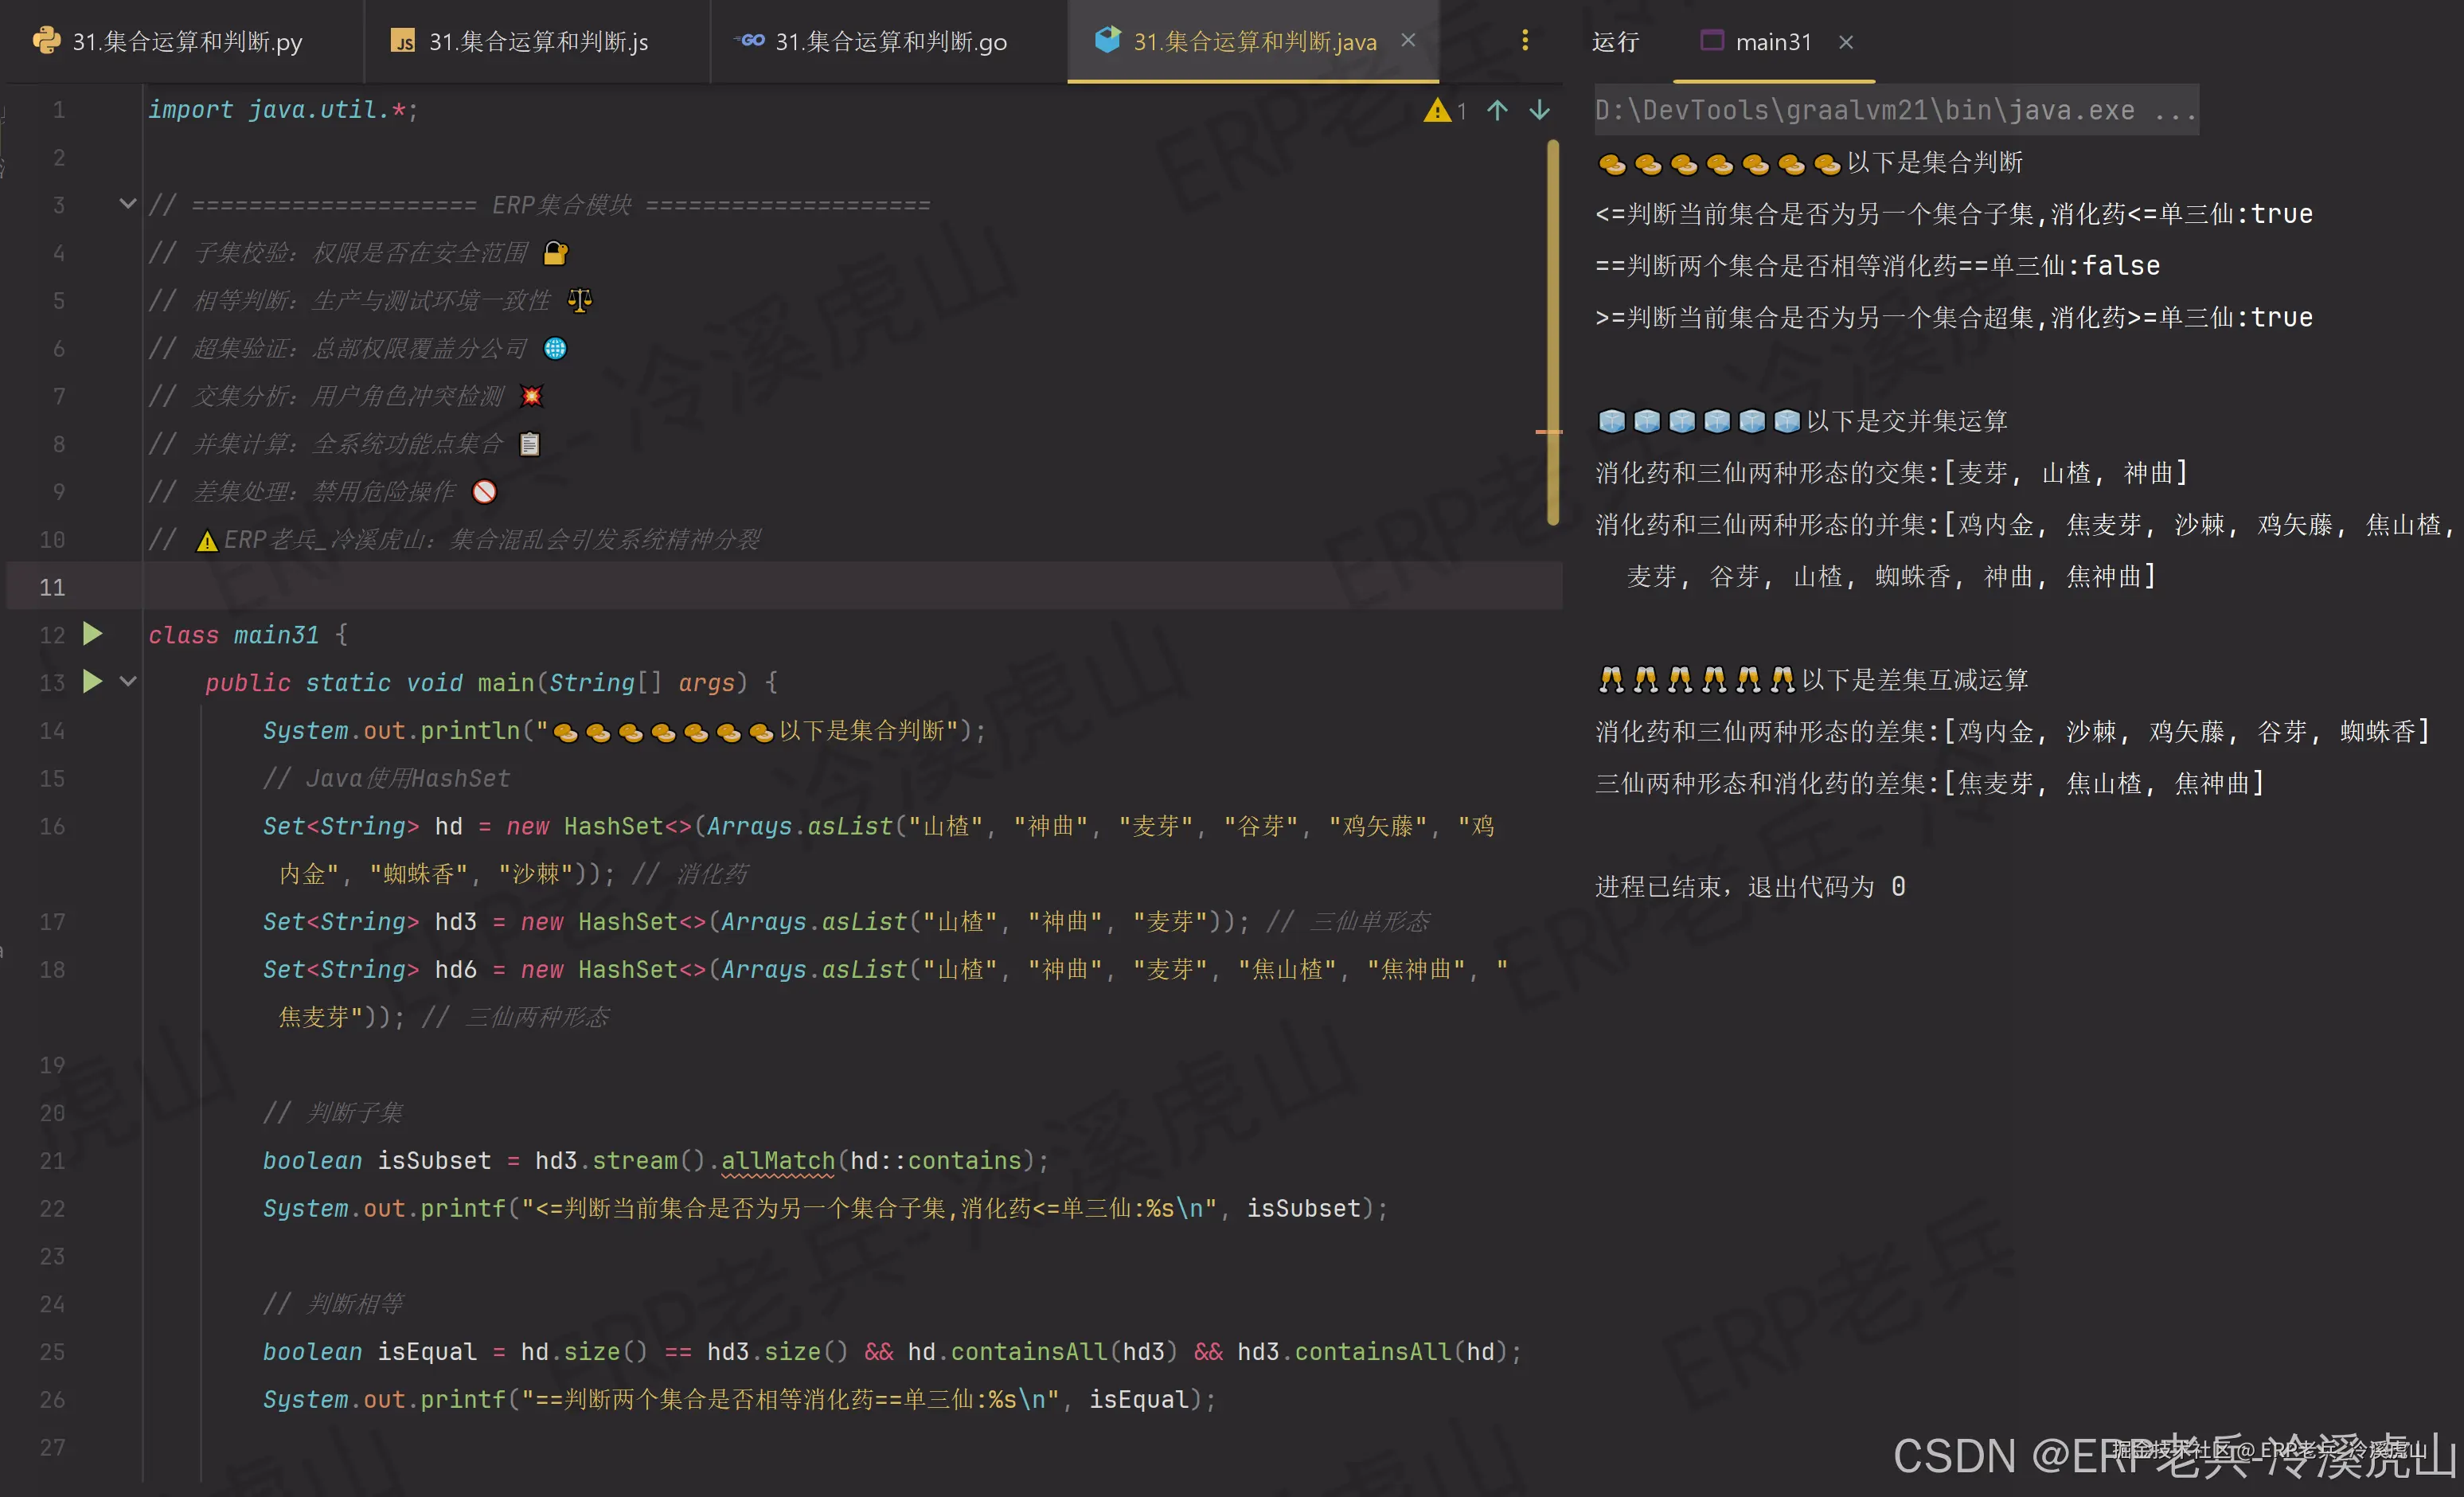The width and height of the screenshot is (2464, 1497).
Task: Click the allMatch method with warning underline
Action: (x=777, y=1160)
